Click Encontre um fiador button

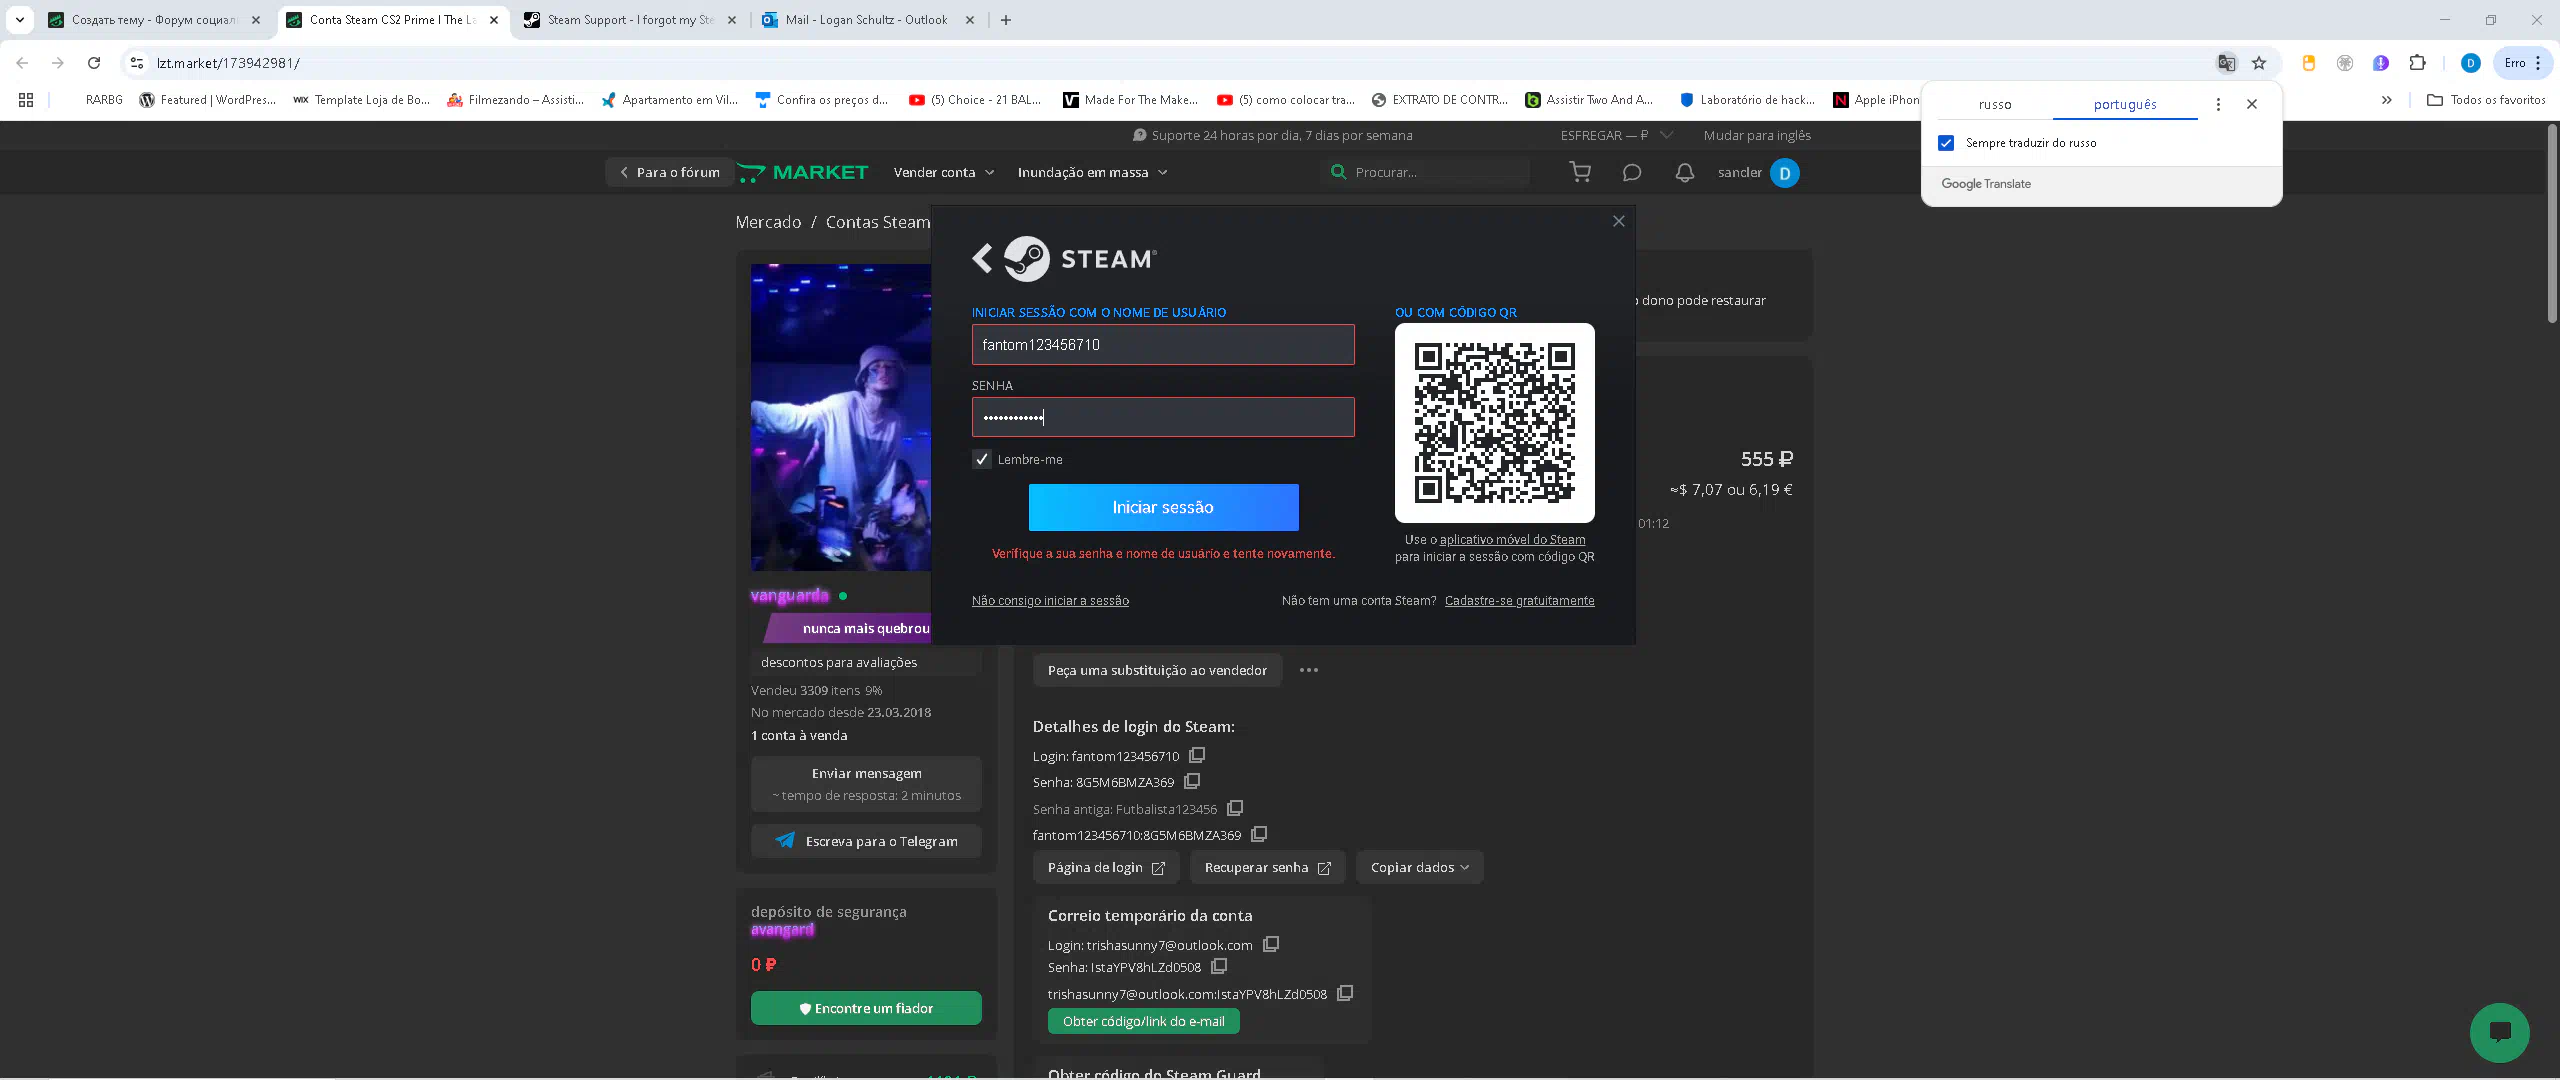(x=866, y=1008)
